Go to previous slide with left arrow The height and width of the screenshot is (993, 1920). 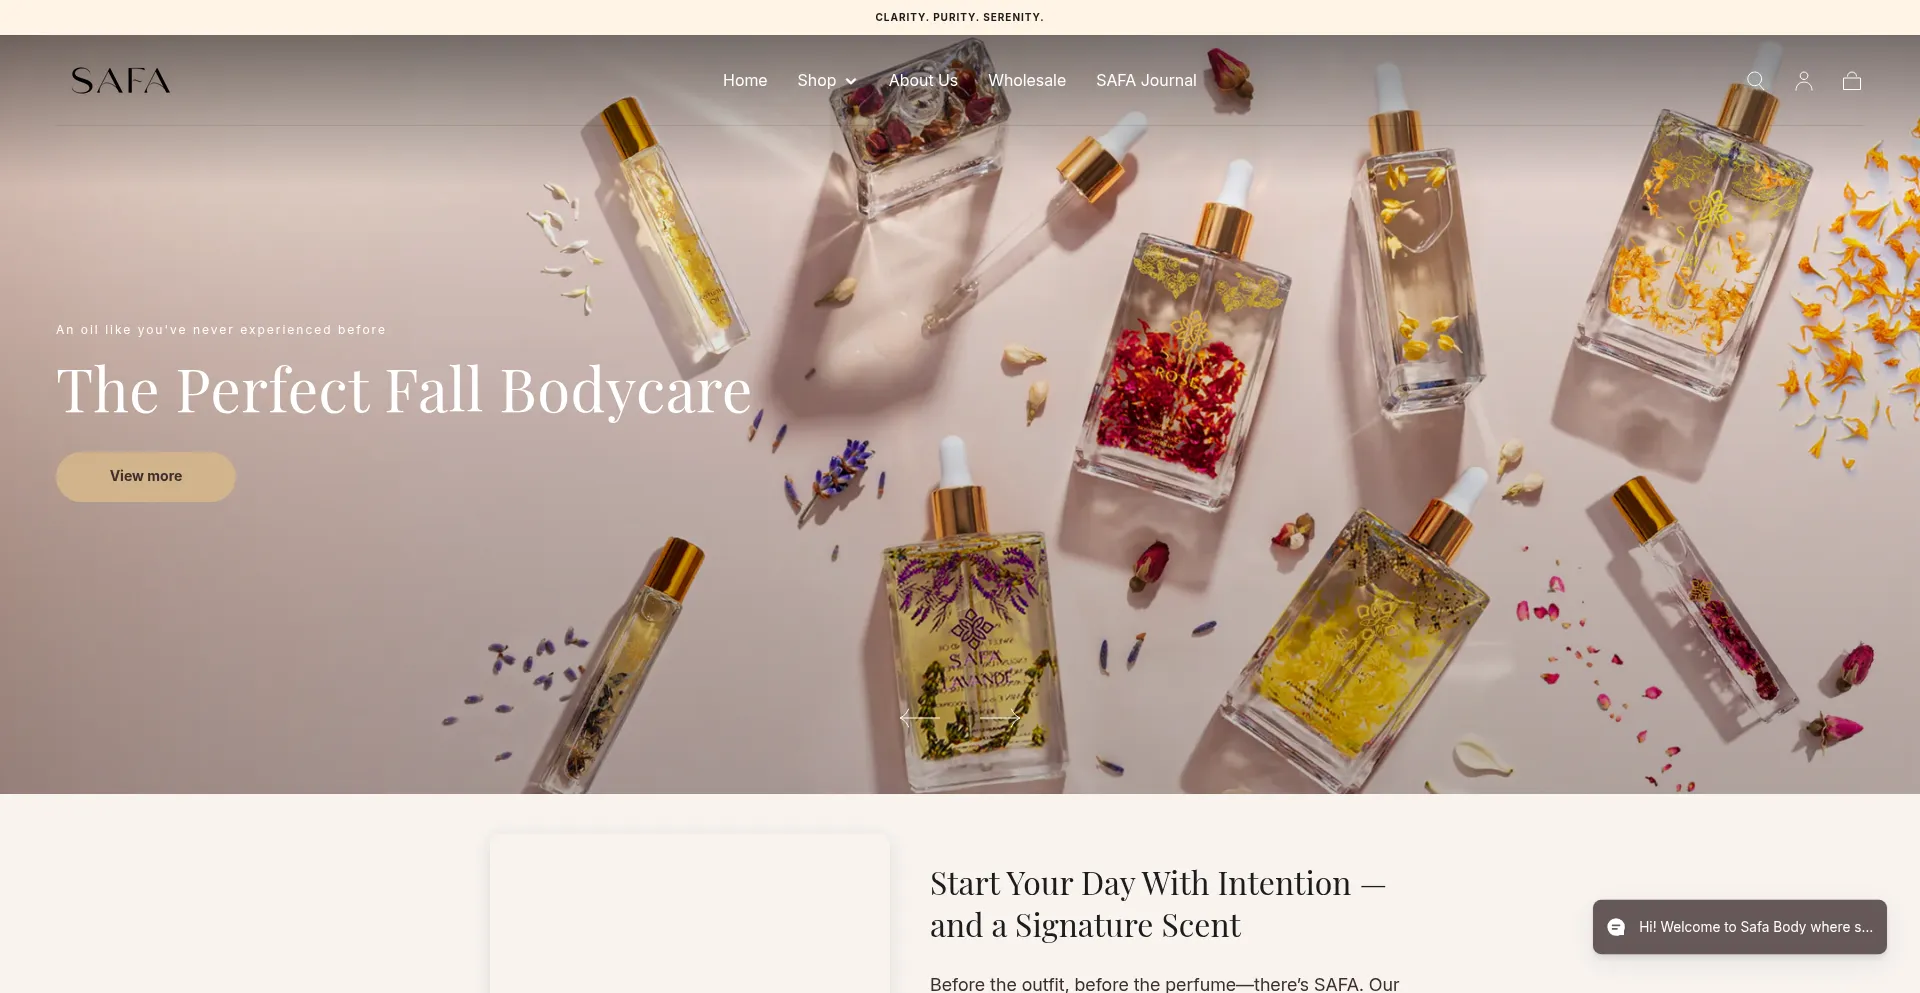[919, 717]
